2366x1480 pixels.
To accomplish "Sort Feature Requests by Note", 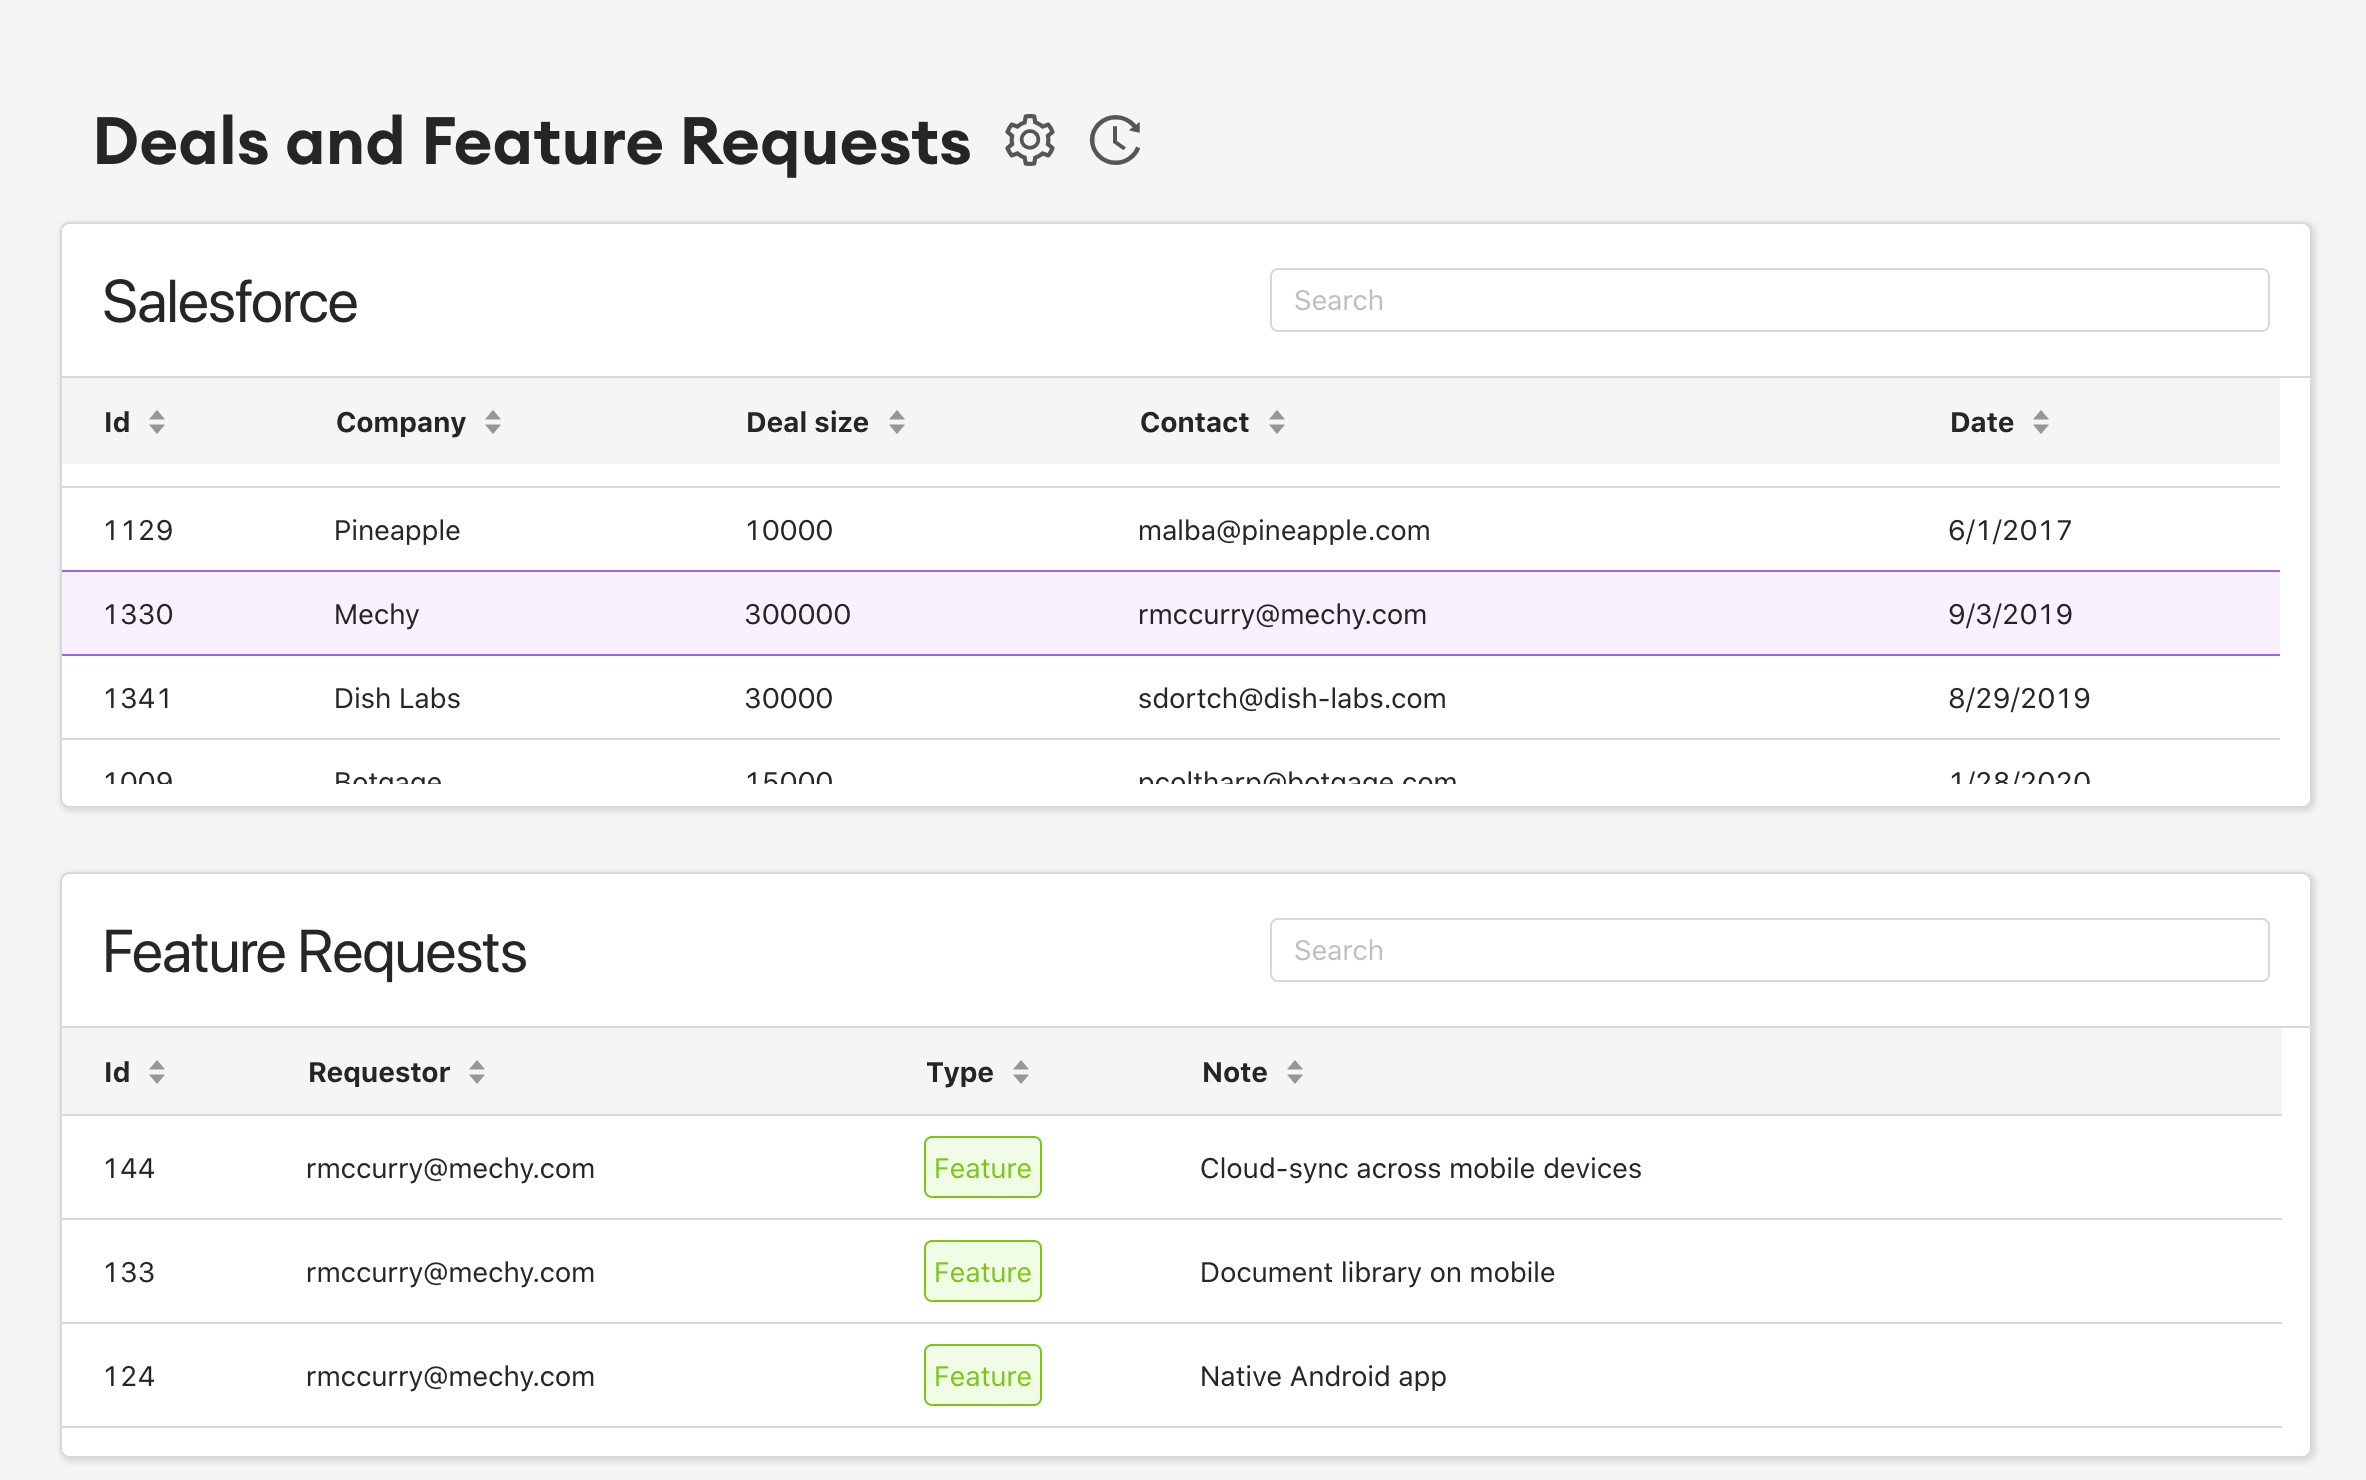I will [1295, 1072].
